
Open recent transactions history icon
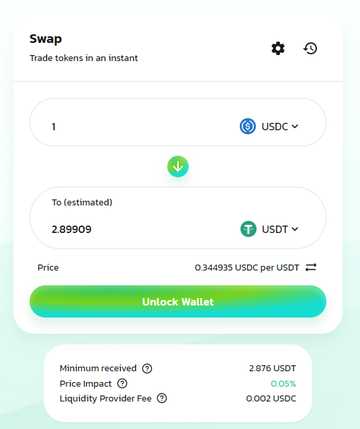click(310, 49)
